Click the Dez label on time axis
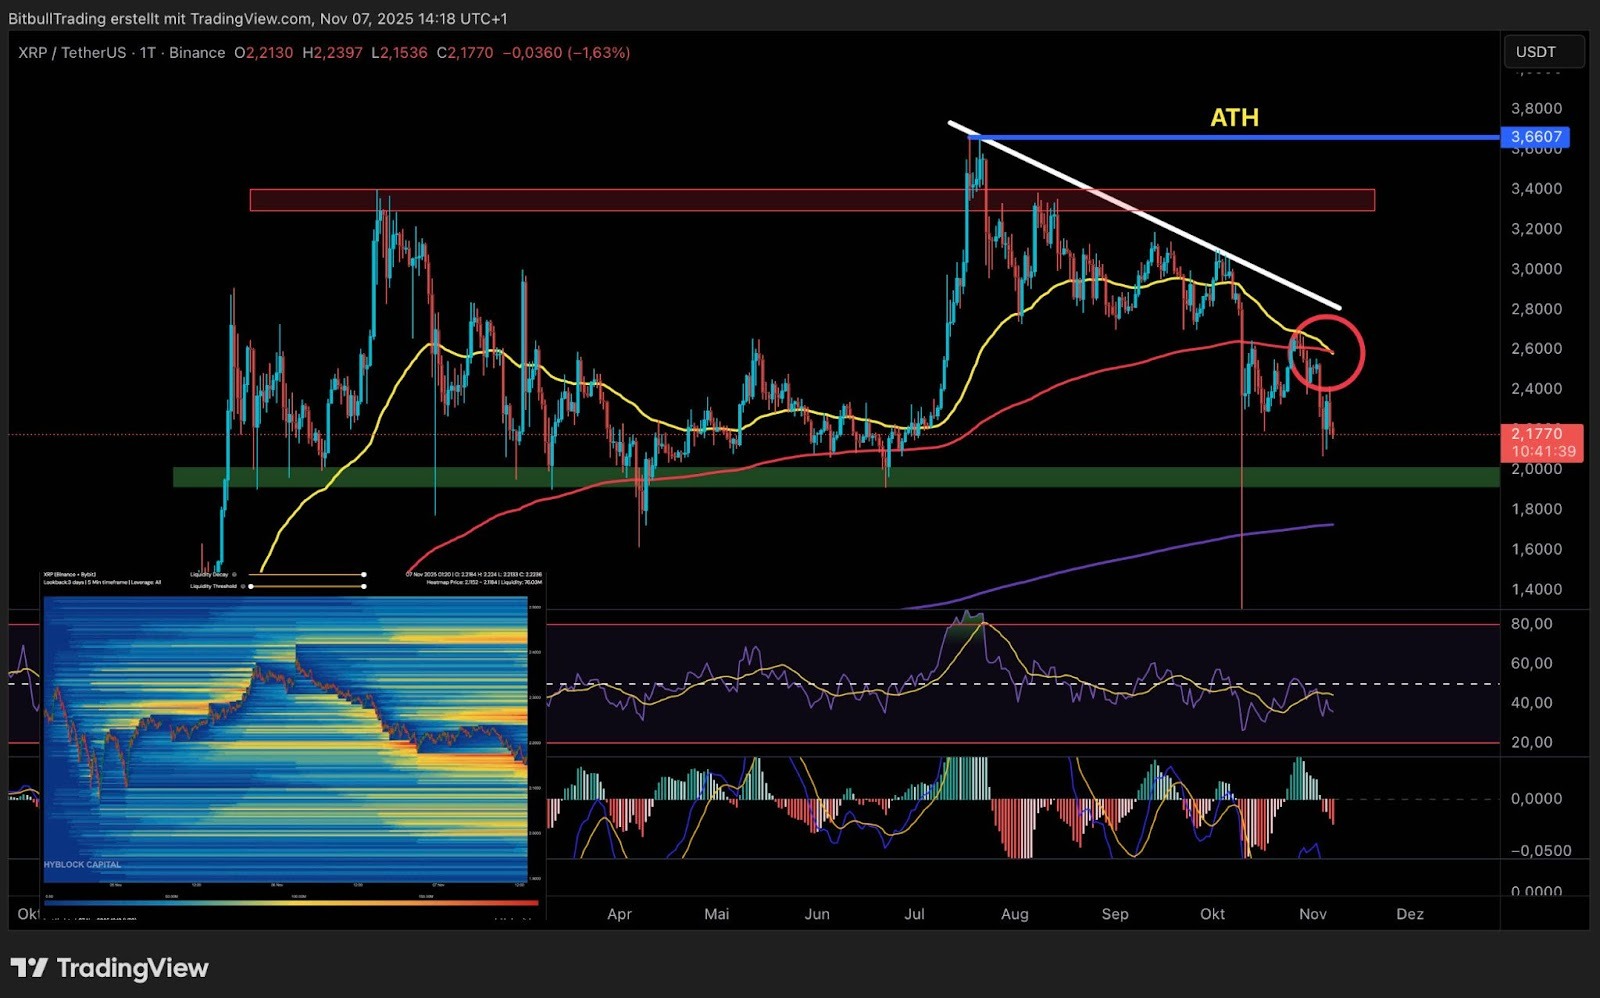Screen dimensions: 1600x998 [x=1410, y=914]
